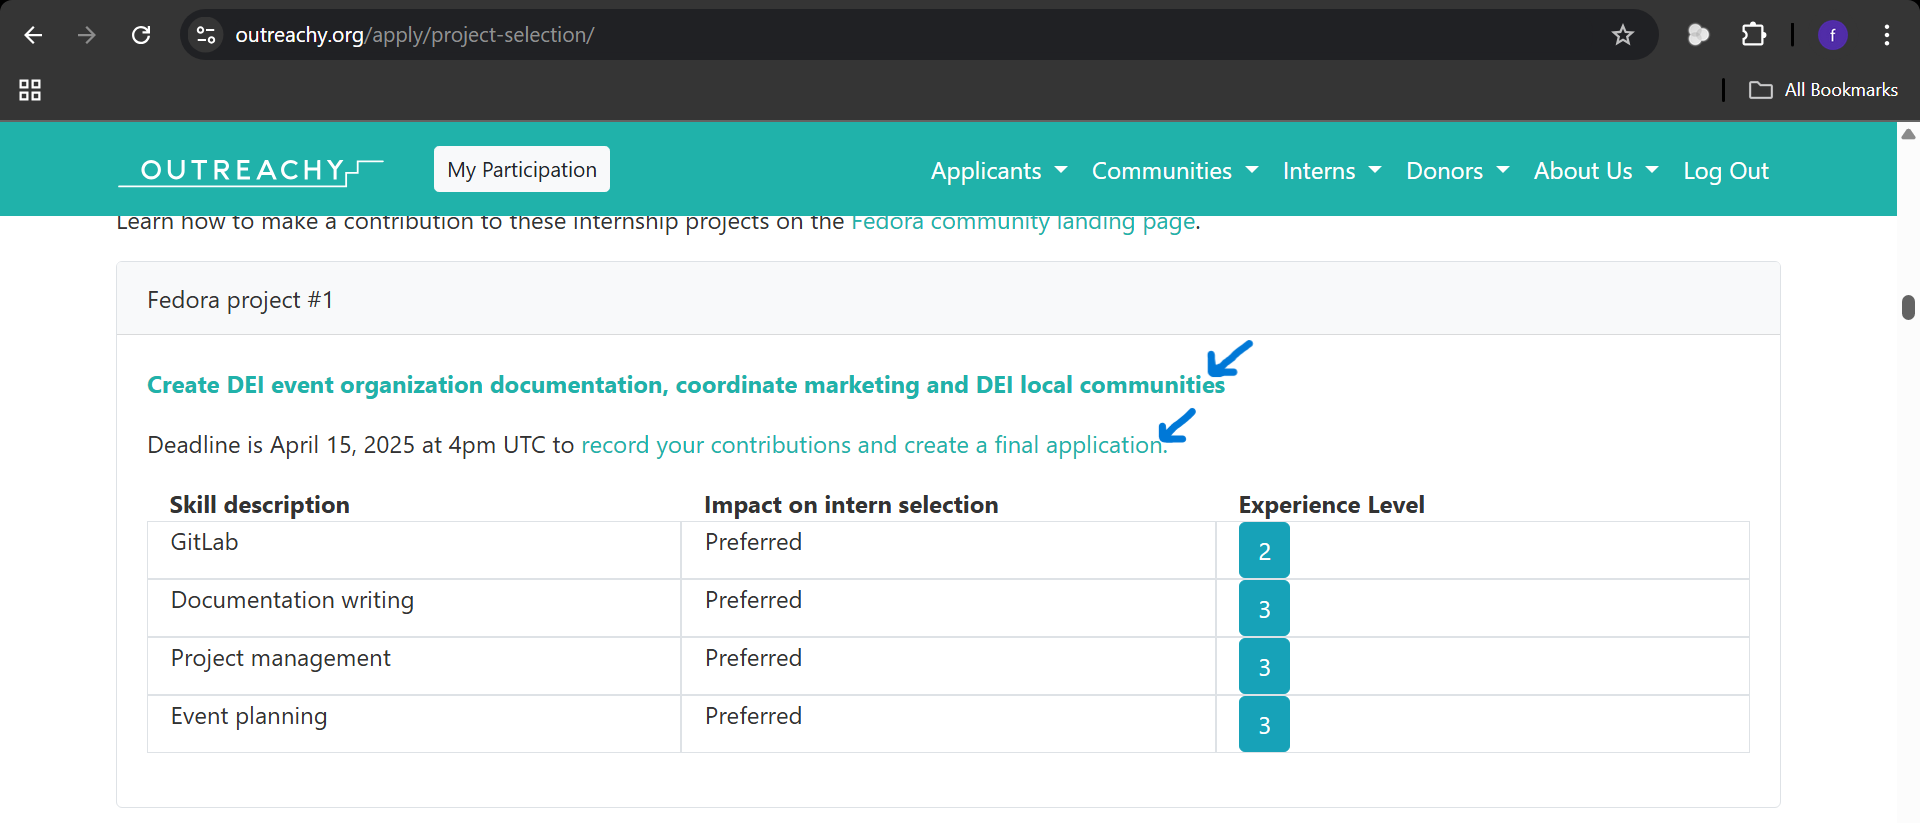Image resolution: width=1920 pixels, height=823 pixels.
Task: Reload the page with the refresh icon
Action: (141, 35)
